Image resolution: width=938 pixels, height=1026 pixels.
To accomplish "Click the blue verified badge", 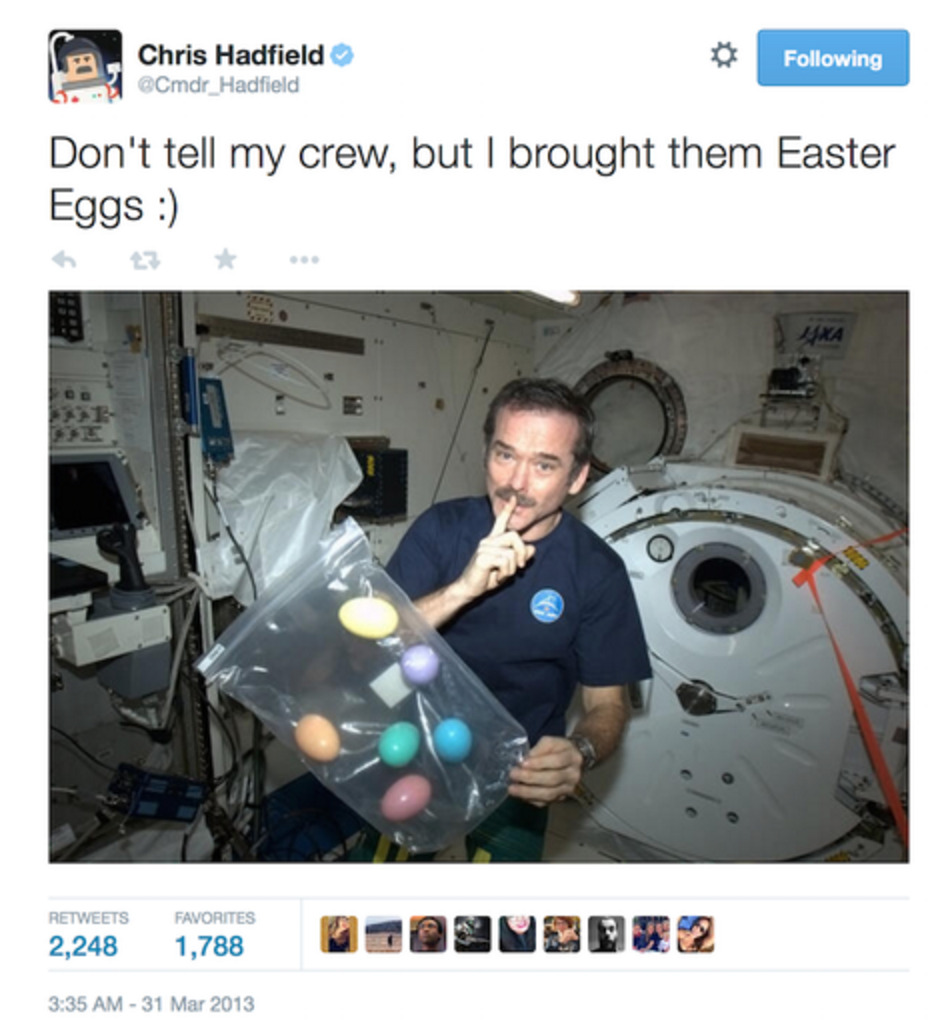I will click(342, 55).
